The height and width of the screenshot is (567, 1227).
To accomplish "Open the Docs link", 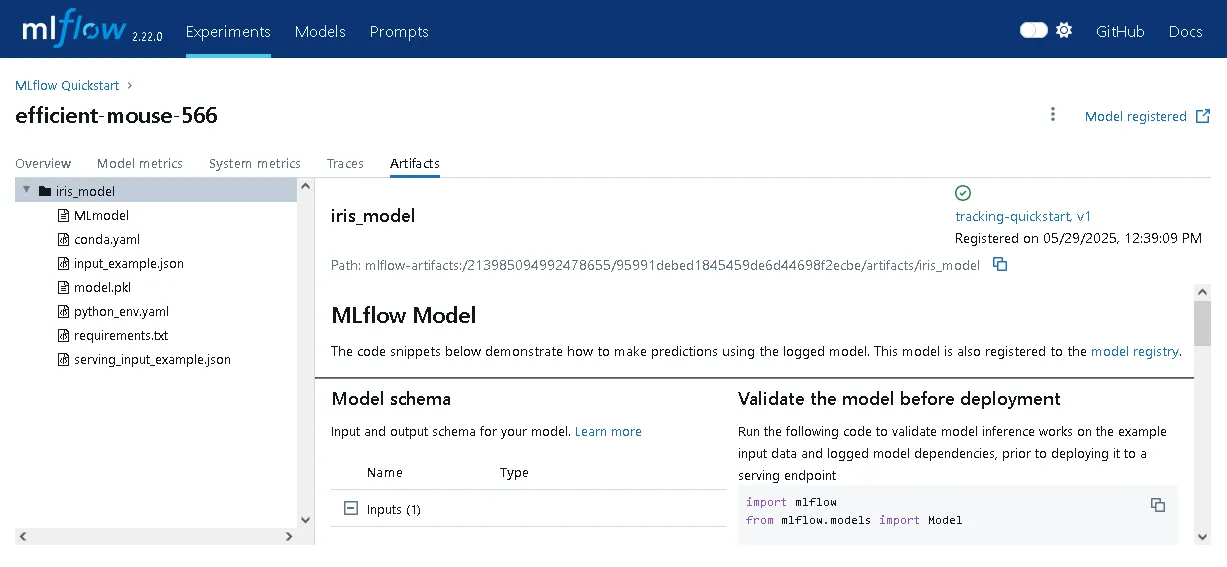I will tap(1186, 31).
